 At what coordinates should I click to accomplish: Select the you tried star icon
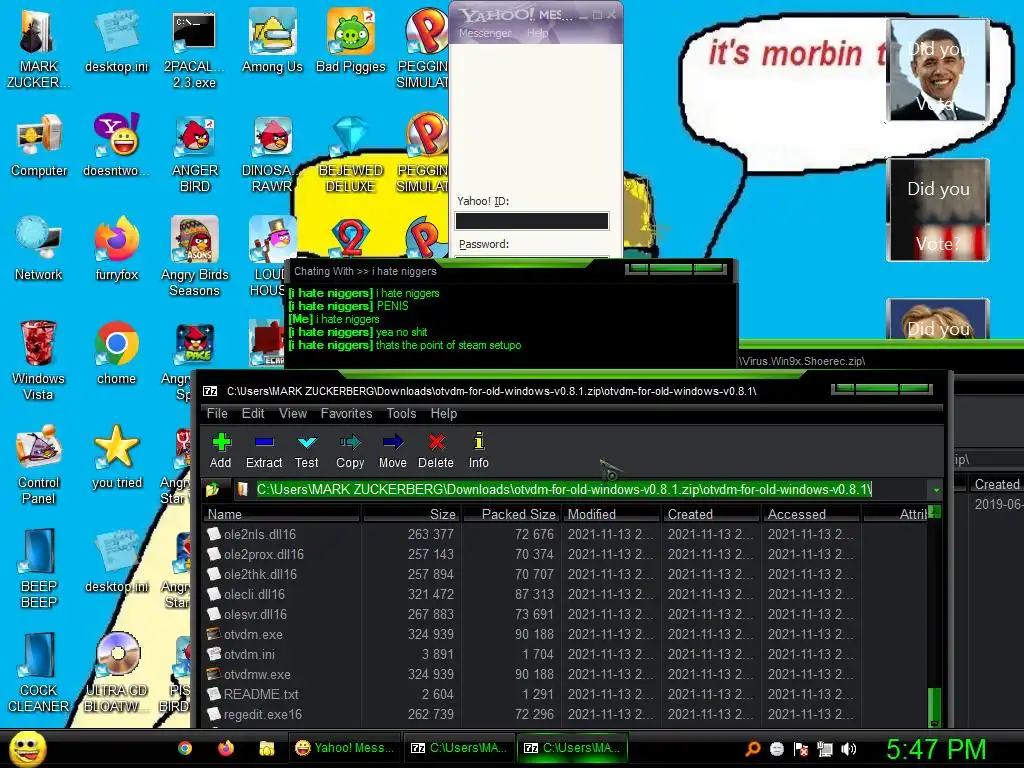[x=117, y=457]
